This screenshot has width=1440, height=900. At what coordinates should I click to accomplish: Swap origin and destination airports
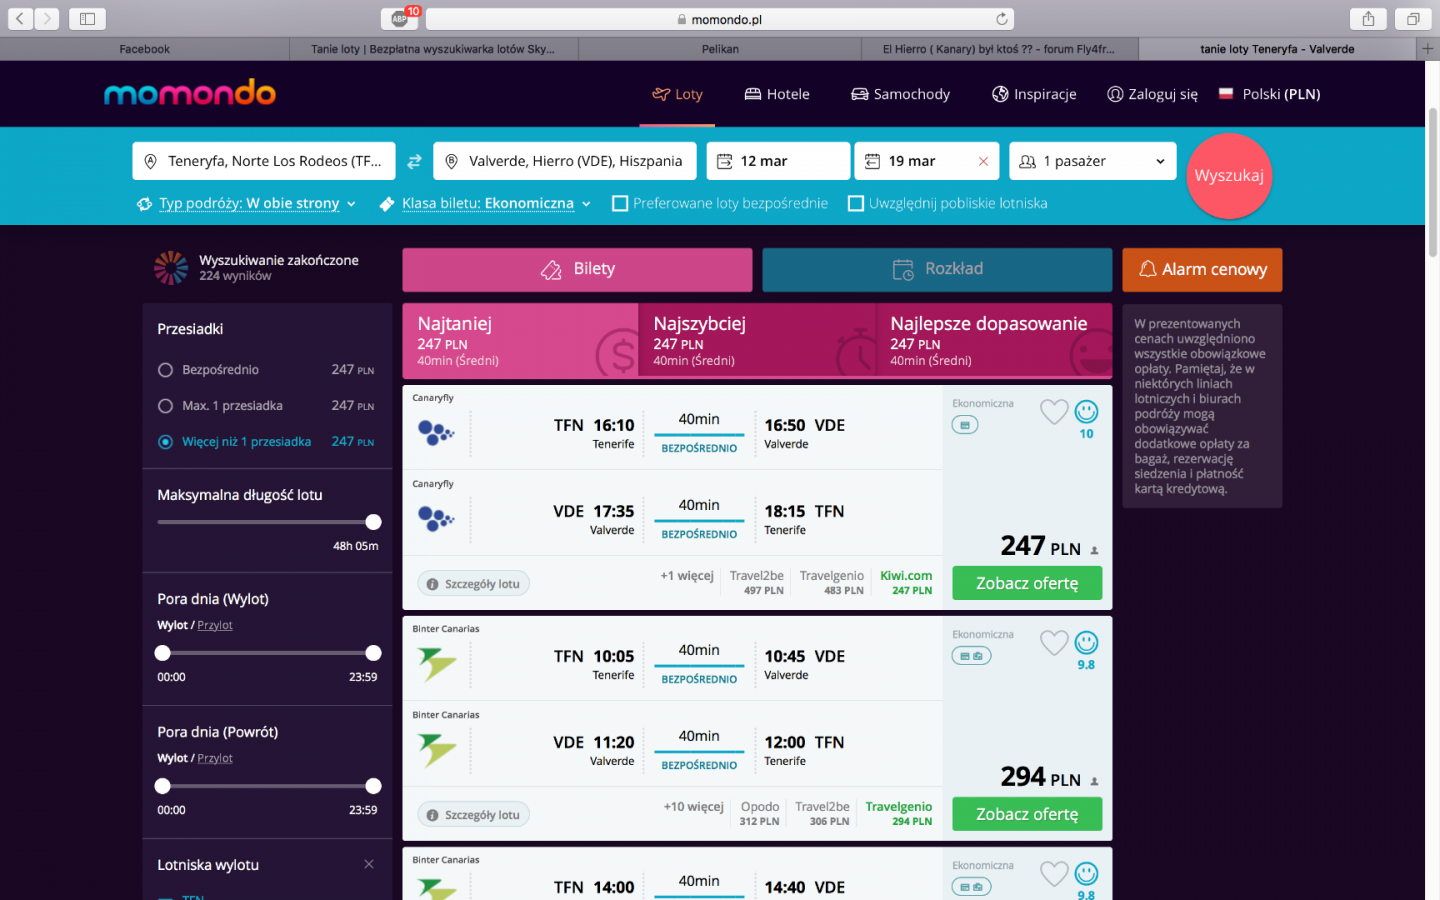414,161
